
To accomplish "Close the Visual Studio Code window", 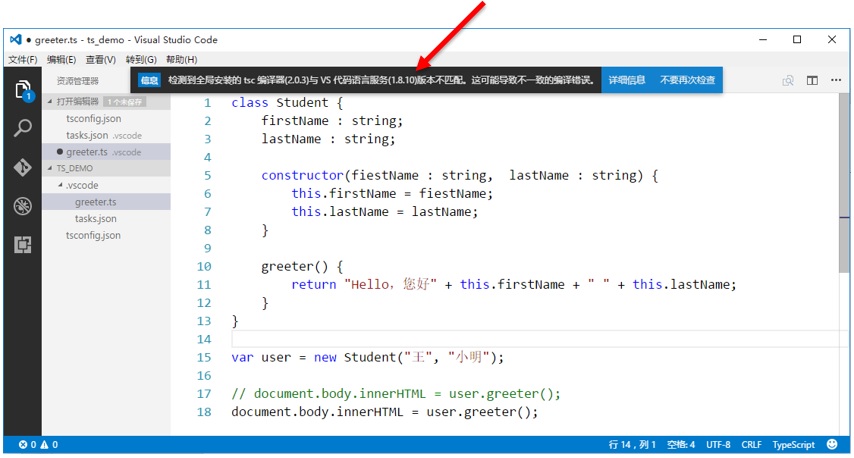I will [x=832, y=39].
